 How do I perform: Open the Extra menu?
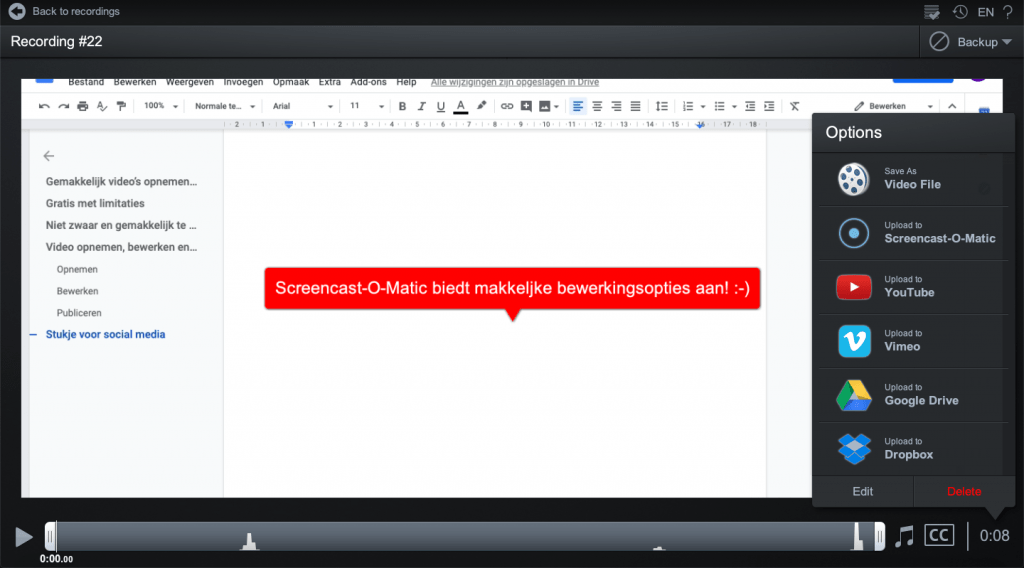pyautogui.click(x=330, y=82)
